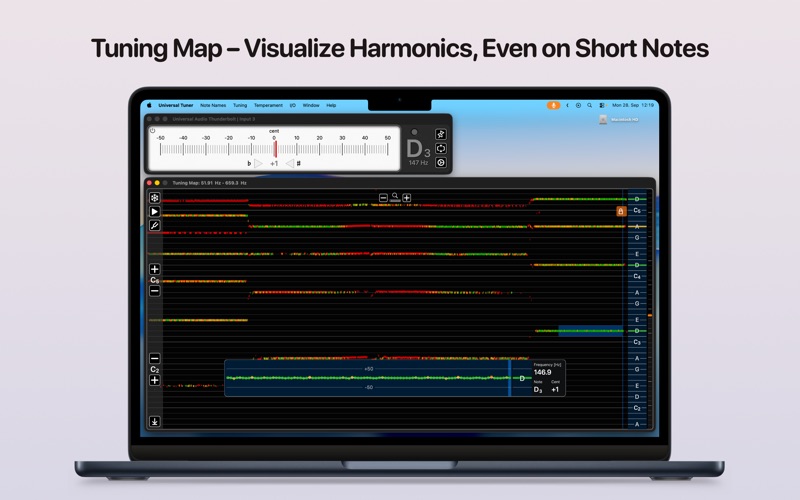Click the blue playhead marker in zoom popup
Screen dimensions: 800x500
pos(509,378)
